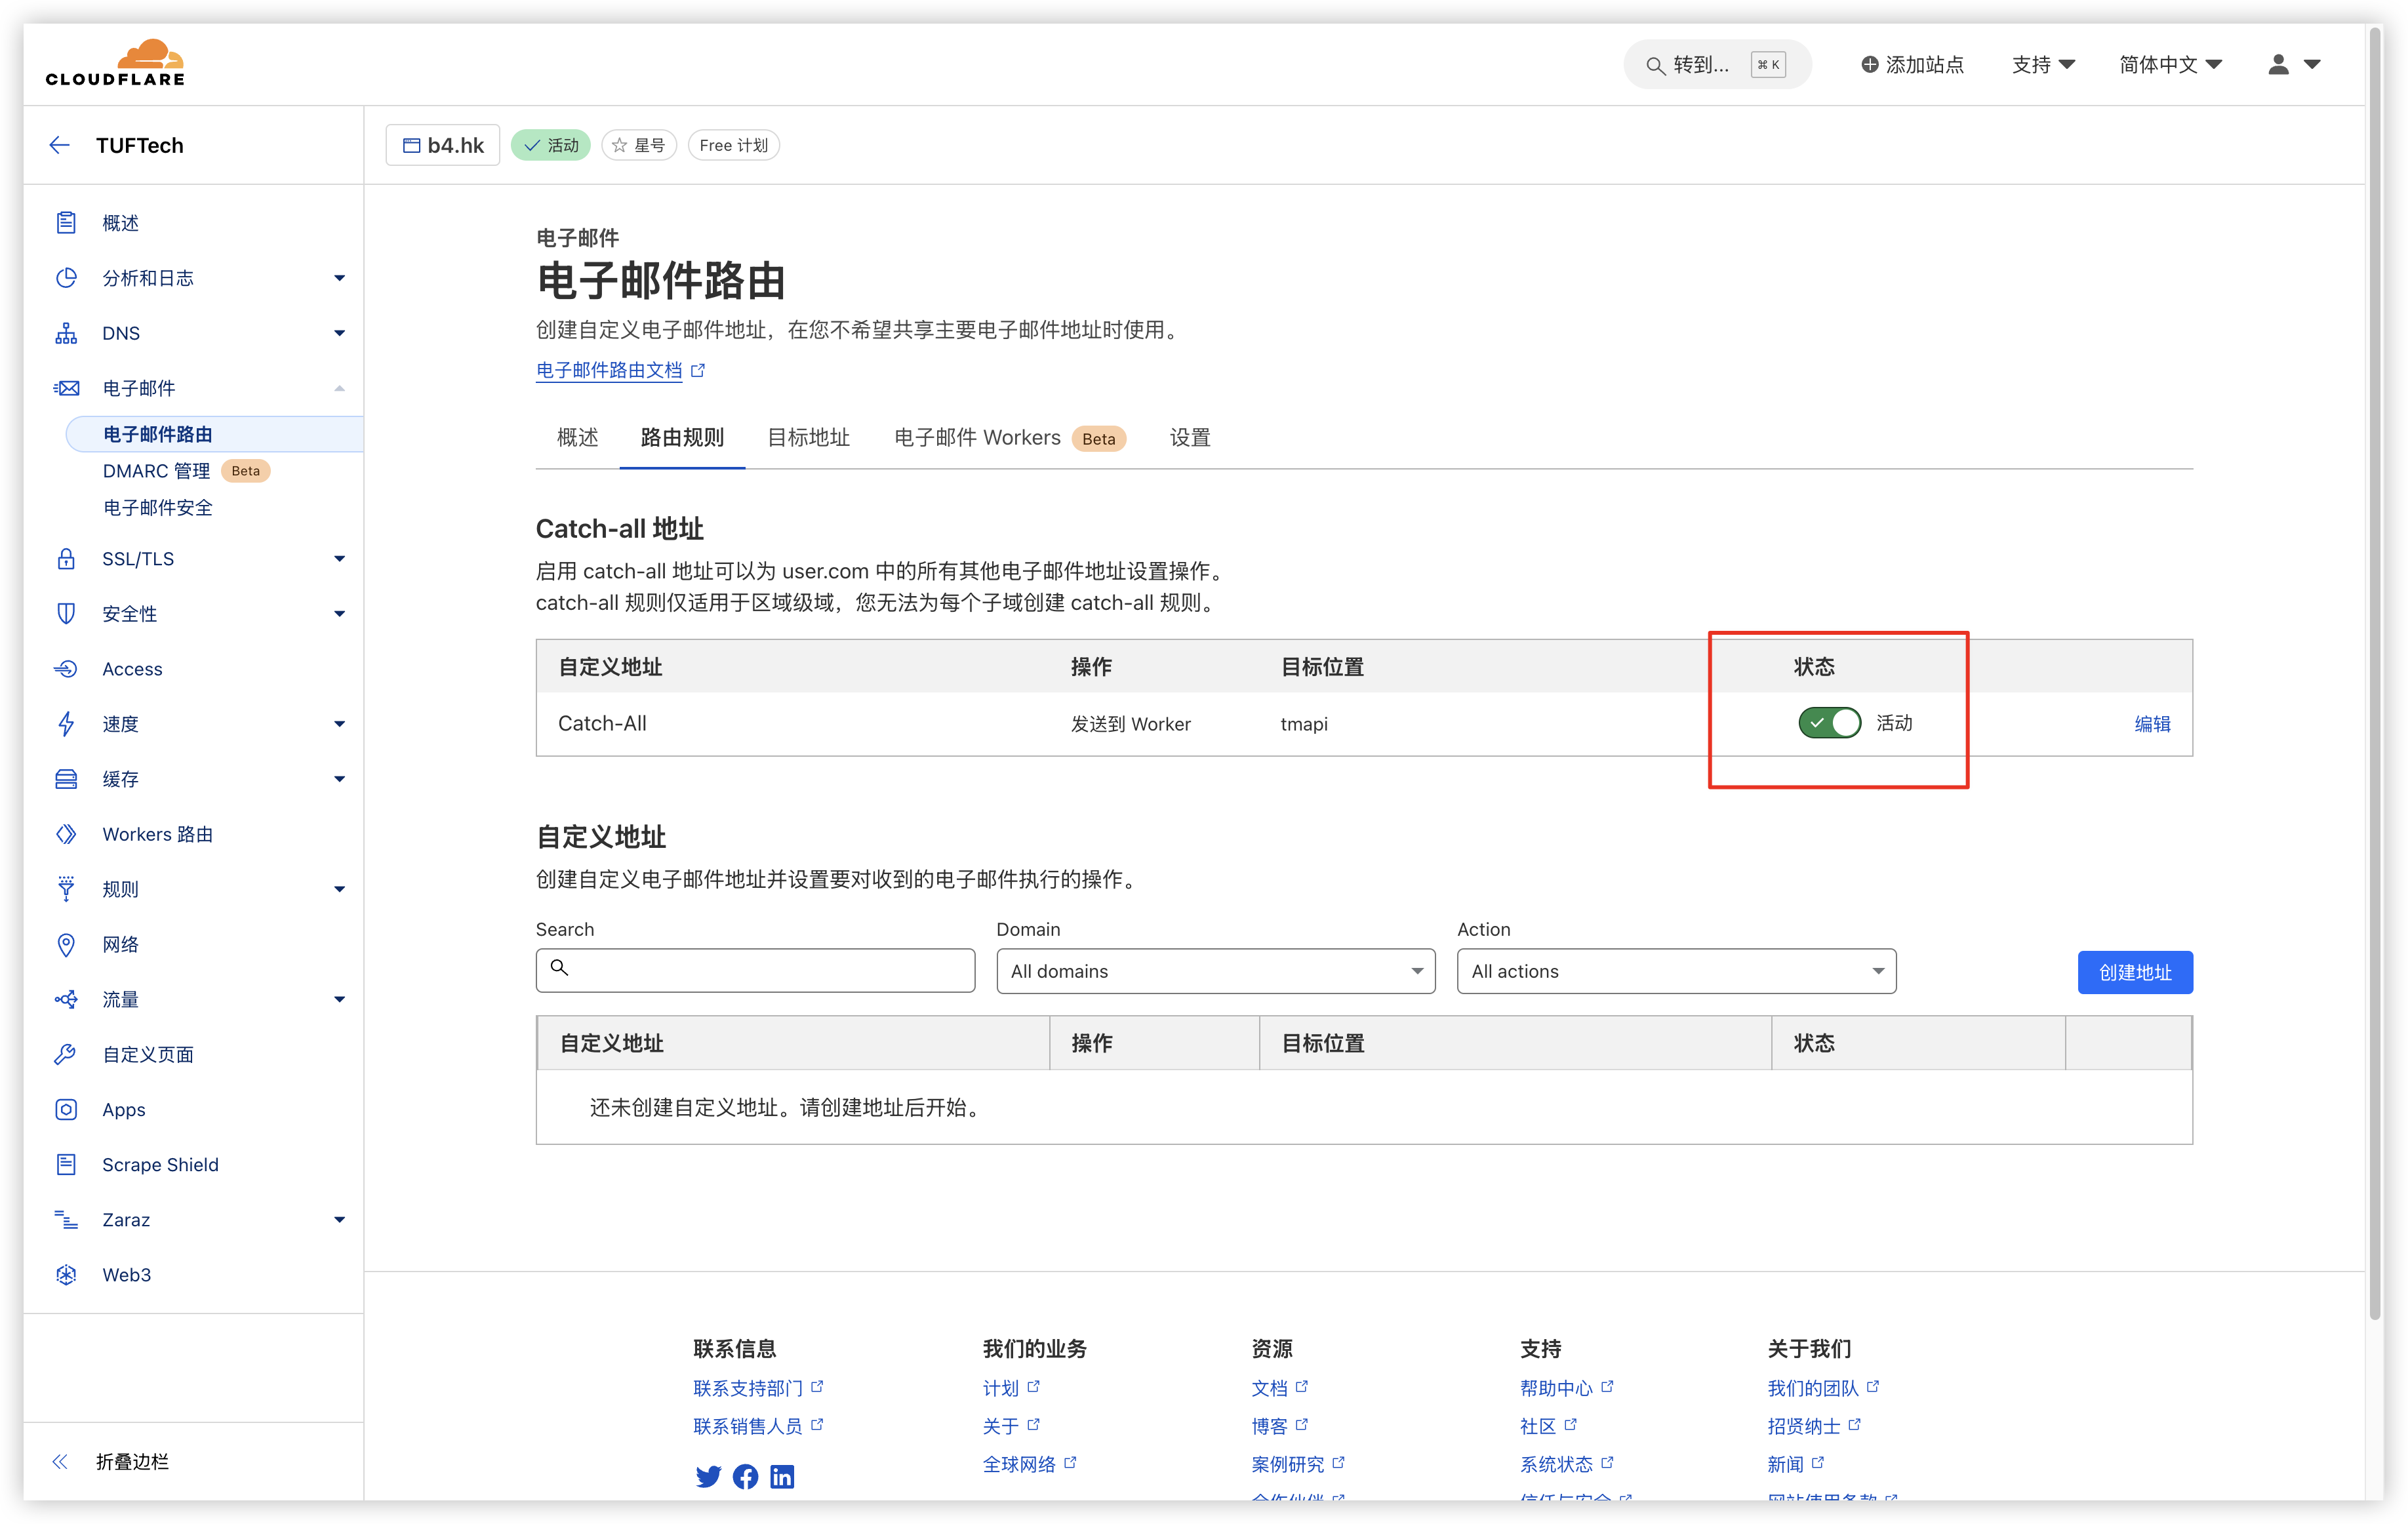Star the b4.hk site with 星号

click(x=638, y=145)
